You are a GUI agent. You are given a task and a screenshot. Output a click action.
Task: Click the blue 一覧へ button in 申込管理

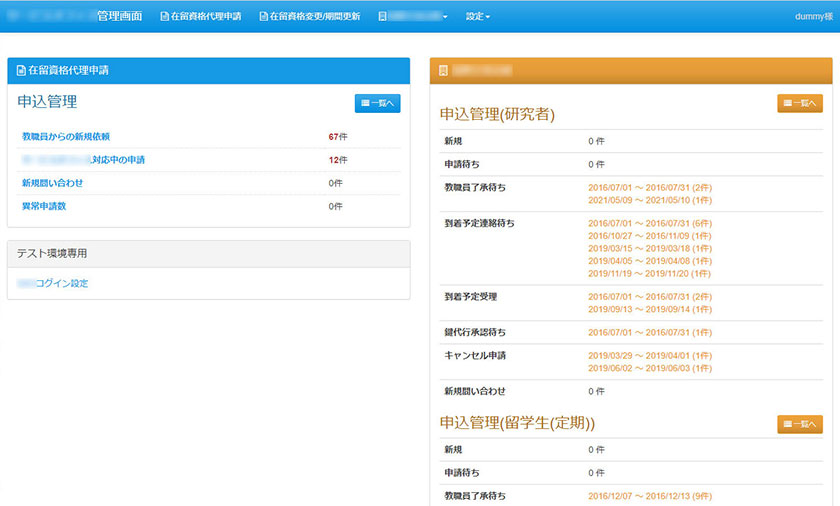(377, 103)
